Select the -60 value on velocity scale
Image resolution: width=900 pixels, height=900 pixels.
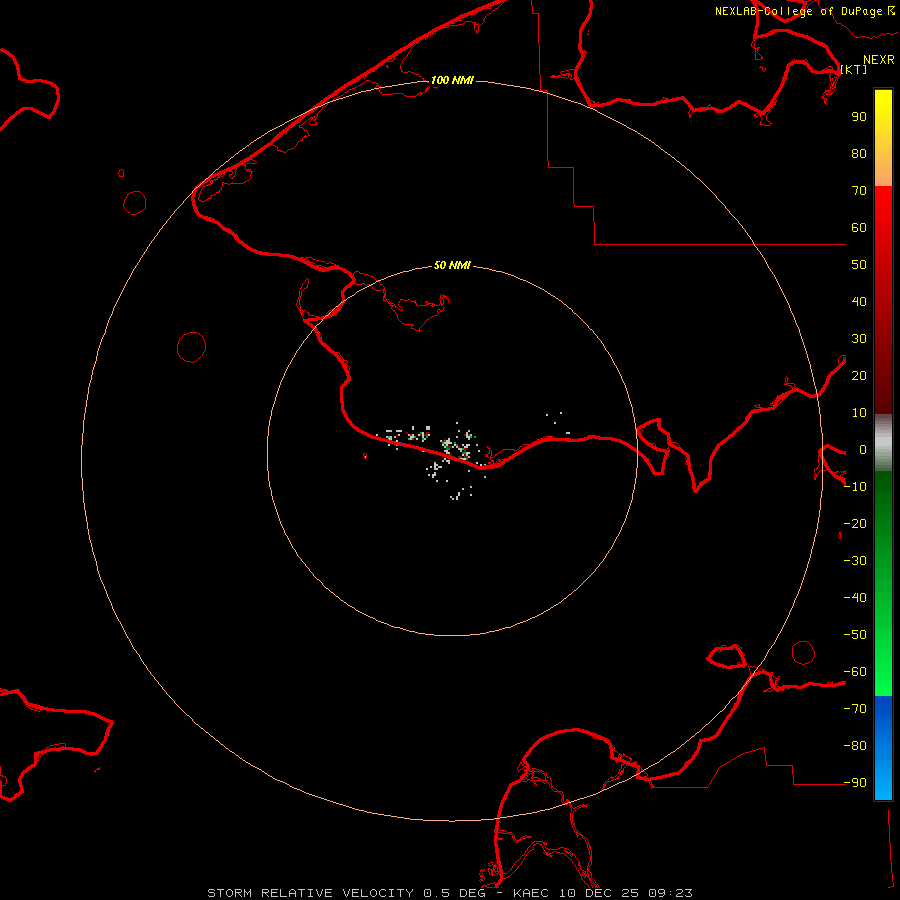click(855, 672)
